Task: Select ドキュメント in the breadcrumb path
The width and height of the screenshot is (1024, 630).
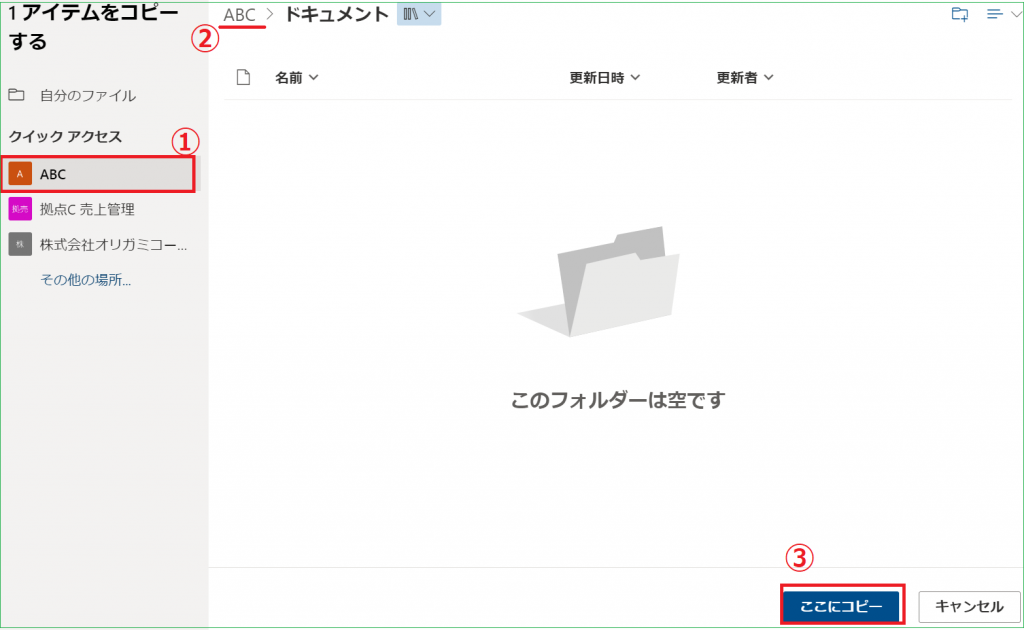Action: pos(337,15)
